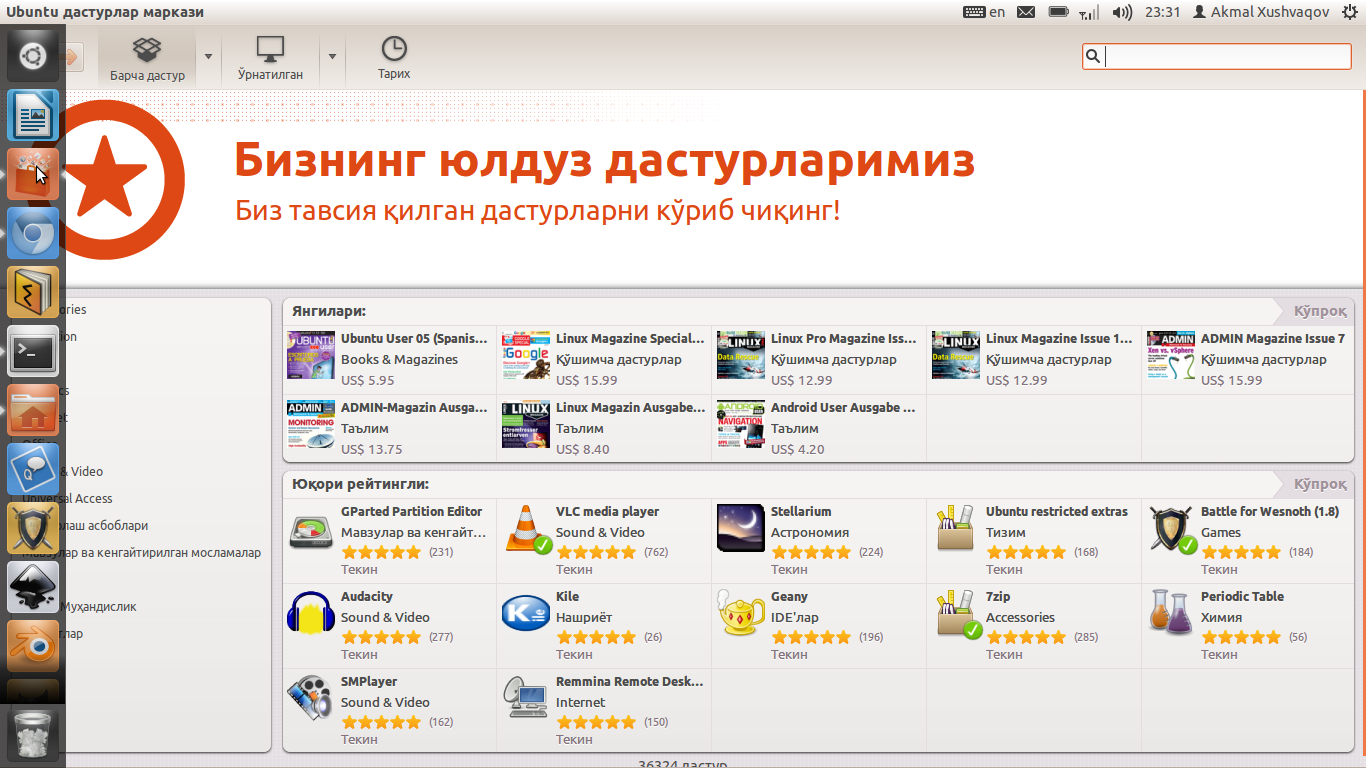Open ADMIN Magazine Issue 7 cover icon
This screenshot has height=768, width=1366.
(x=1171, y=355)
